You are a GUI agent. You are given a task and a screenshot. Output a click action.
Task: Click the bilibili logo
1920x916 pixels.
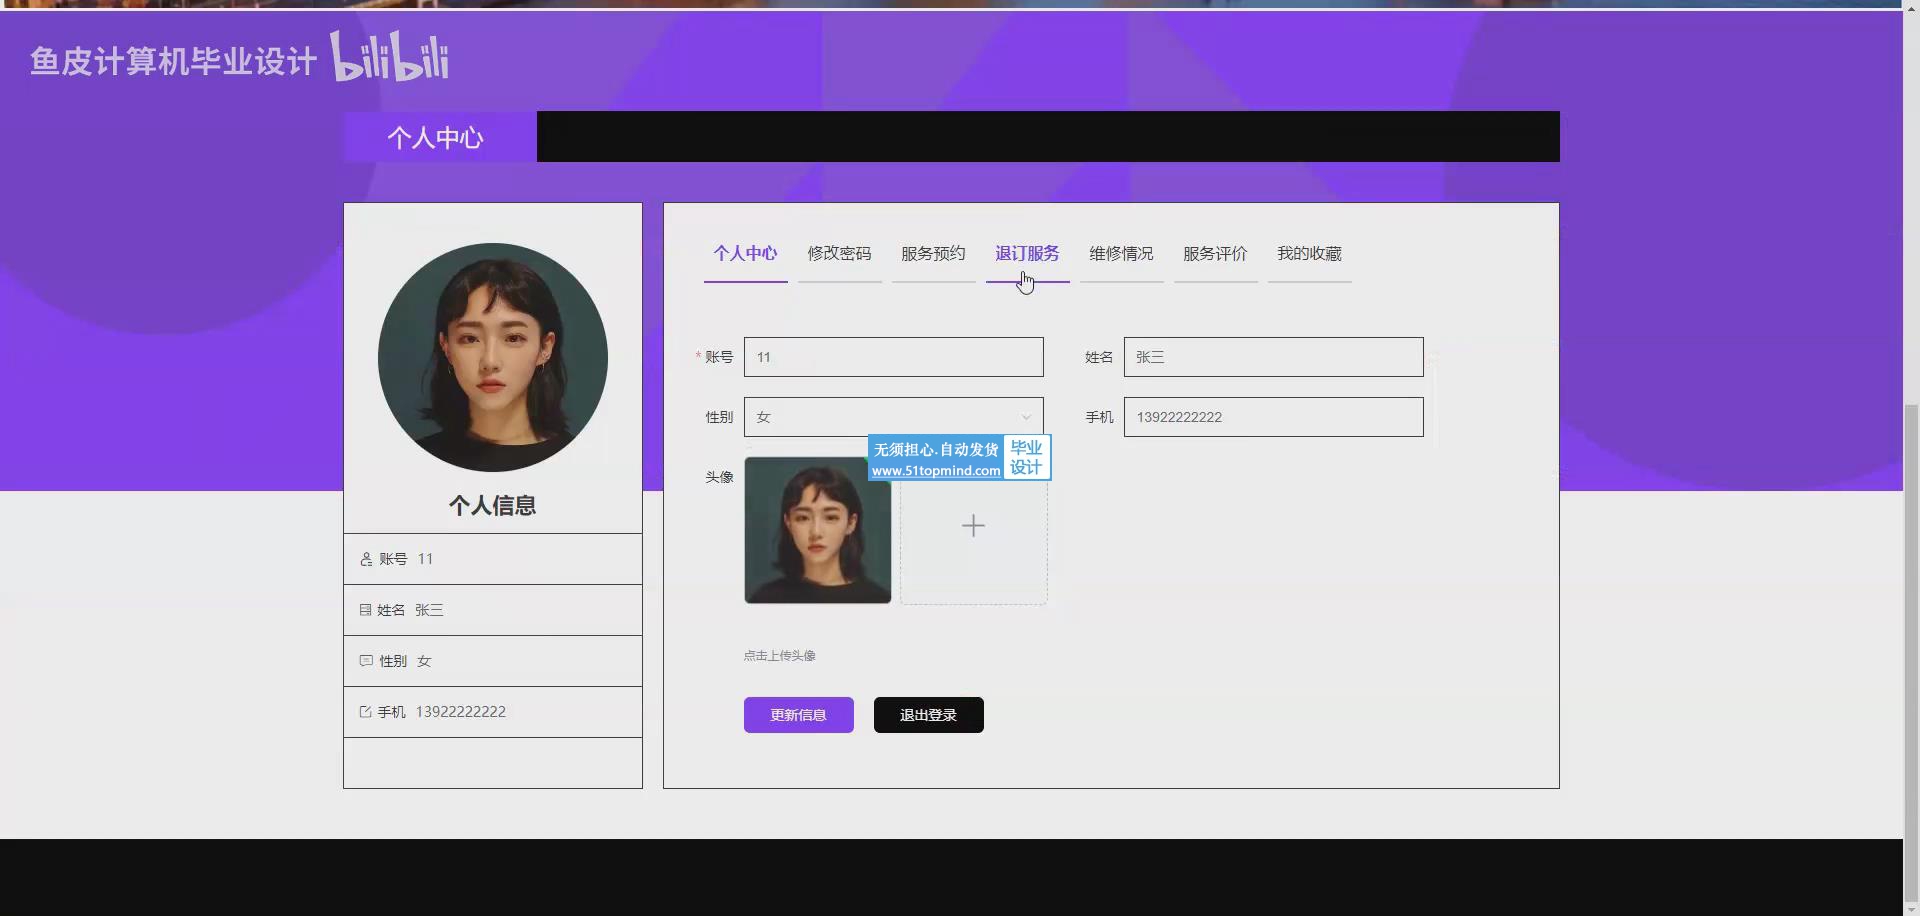(x=390, y=56)
